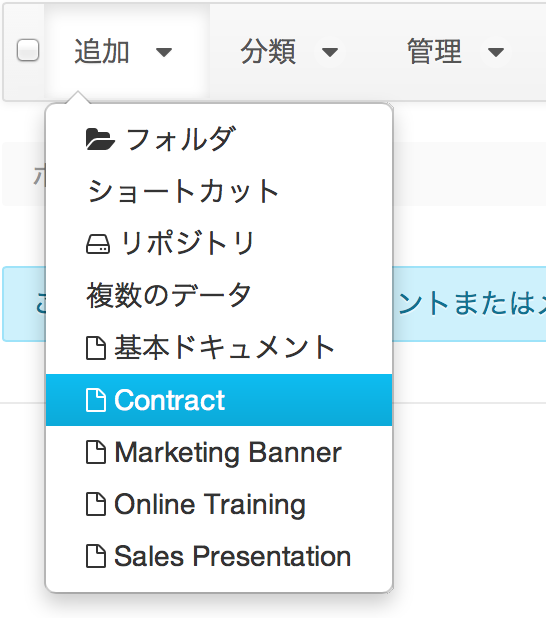Click the light blue information banner

469,304
